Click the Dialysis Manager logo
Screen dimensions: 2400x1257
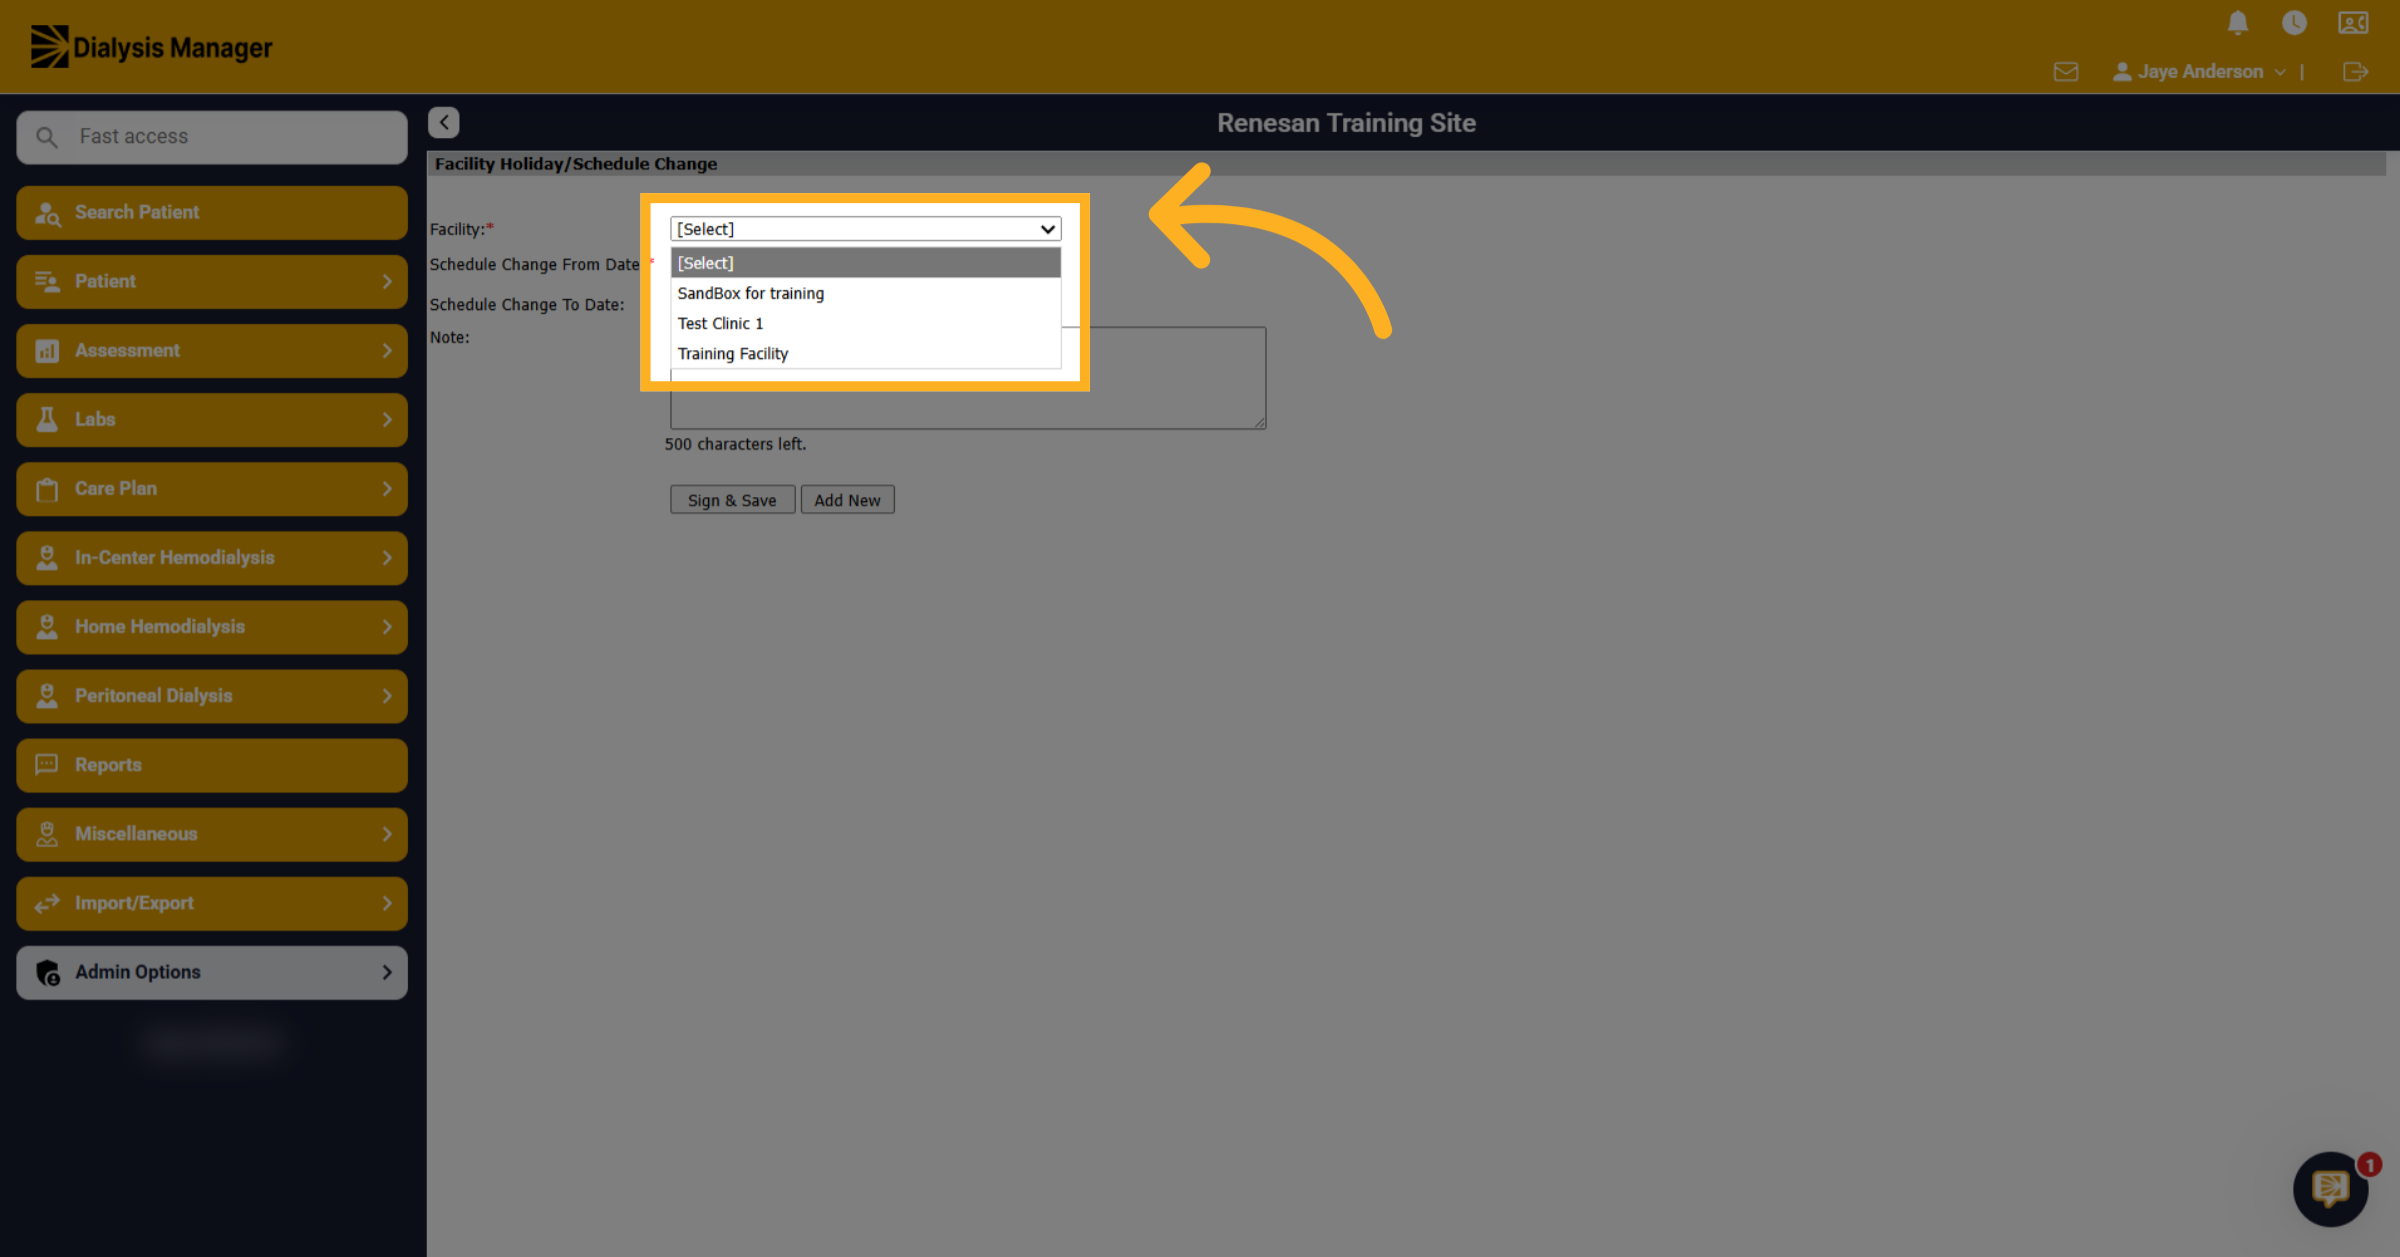click(151, 47)
